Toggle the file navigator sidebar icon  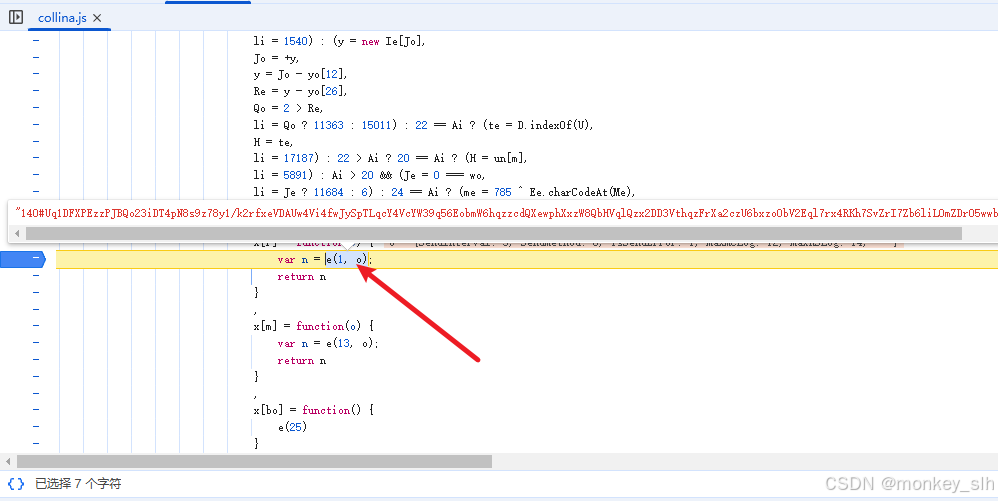(x=16, y=17)
